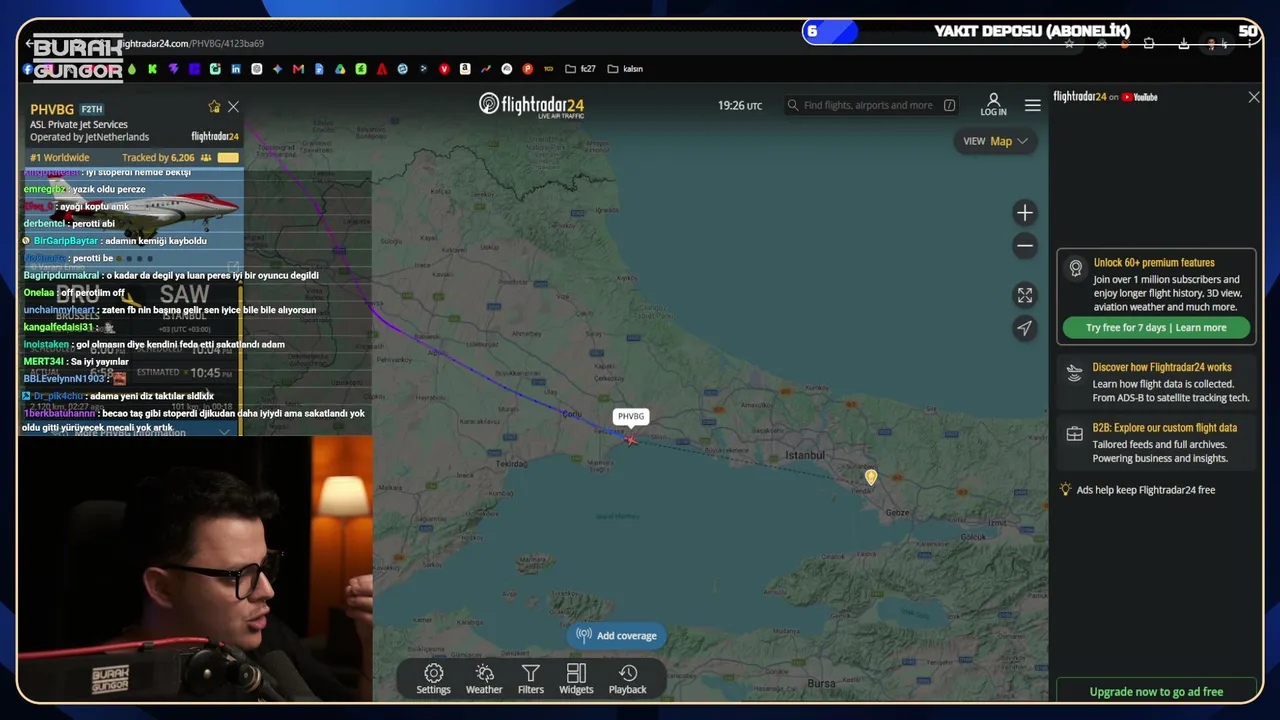Open the browser downloads icon
The width and height of the screenshot is (1280, 720).
[1184, 44]
